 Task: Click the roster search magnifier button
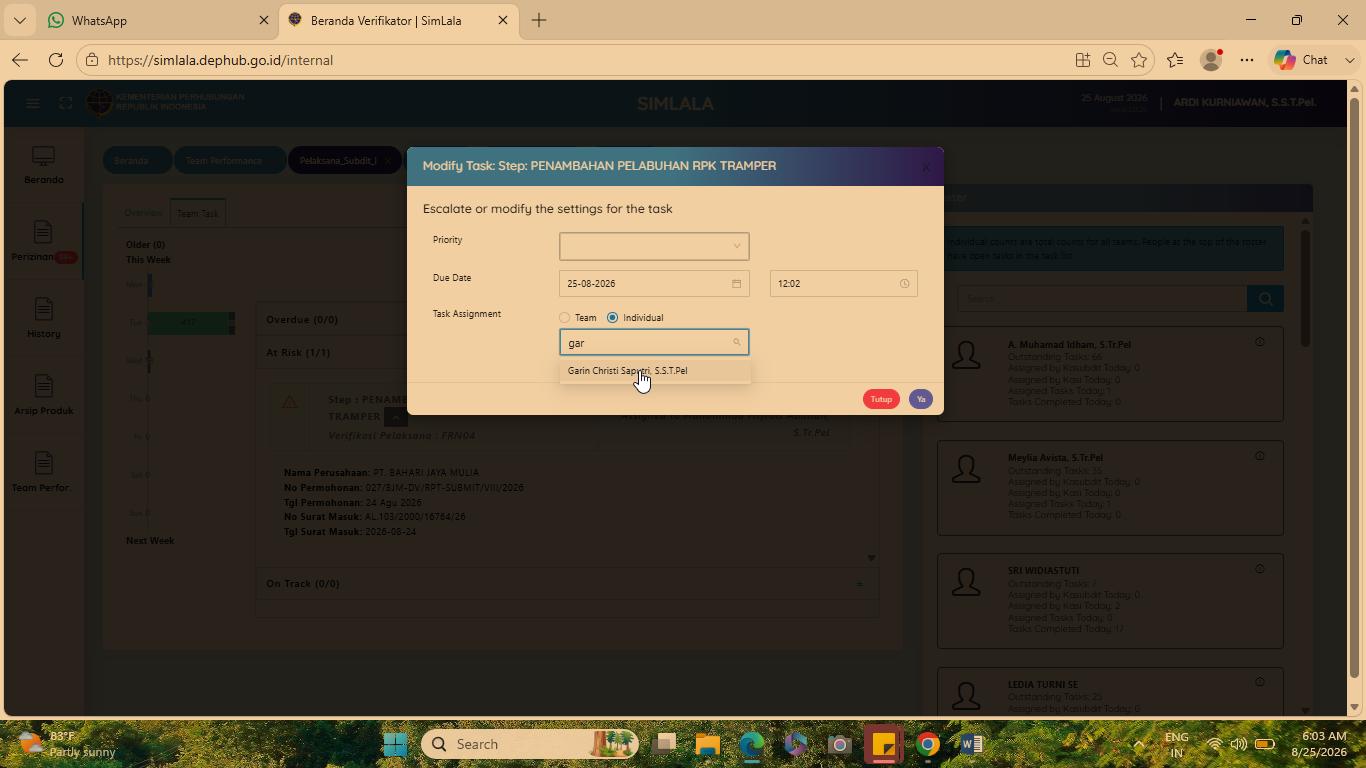[1265, 298]
